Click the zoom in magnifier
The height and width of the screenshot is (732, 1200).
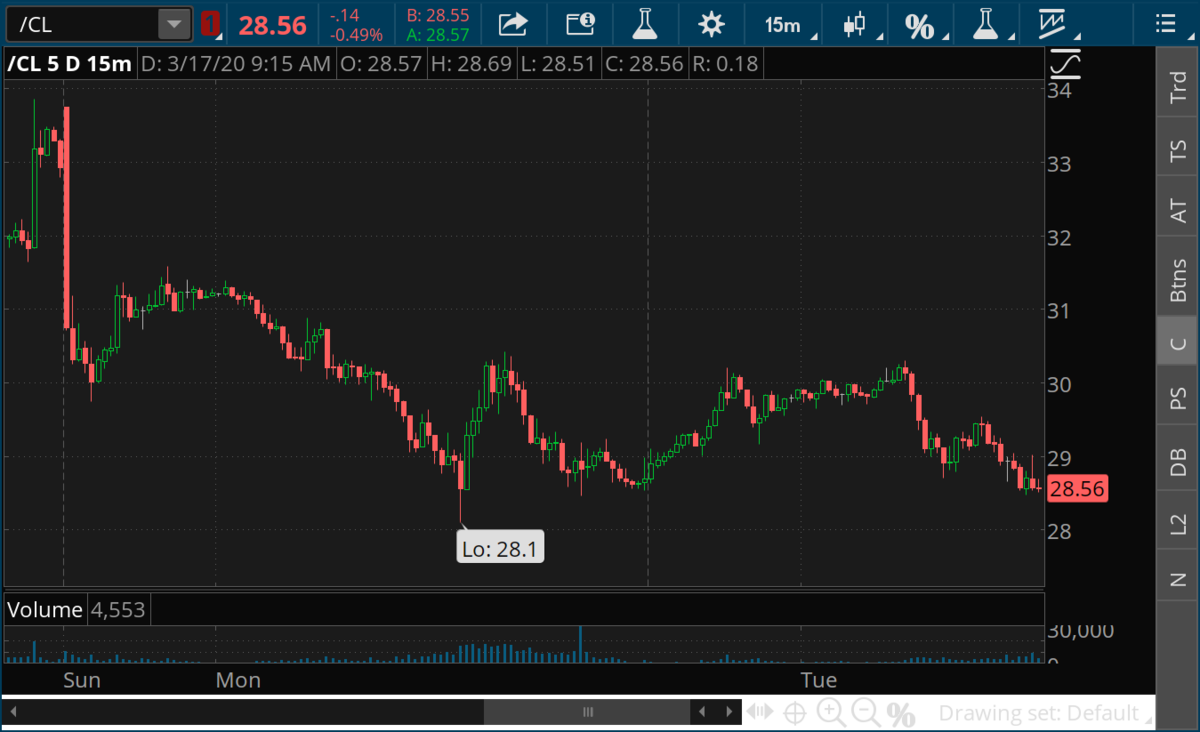click(x=831, y=713)
